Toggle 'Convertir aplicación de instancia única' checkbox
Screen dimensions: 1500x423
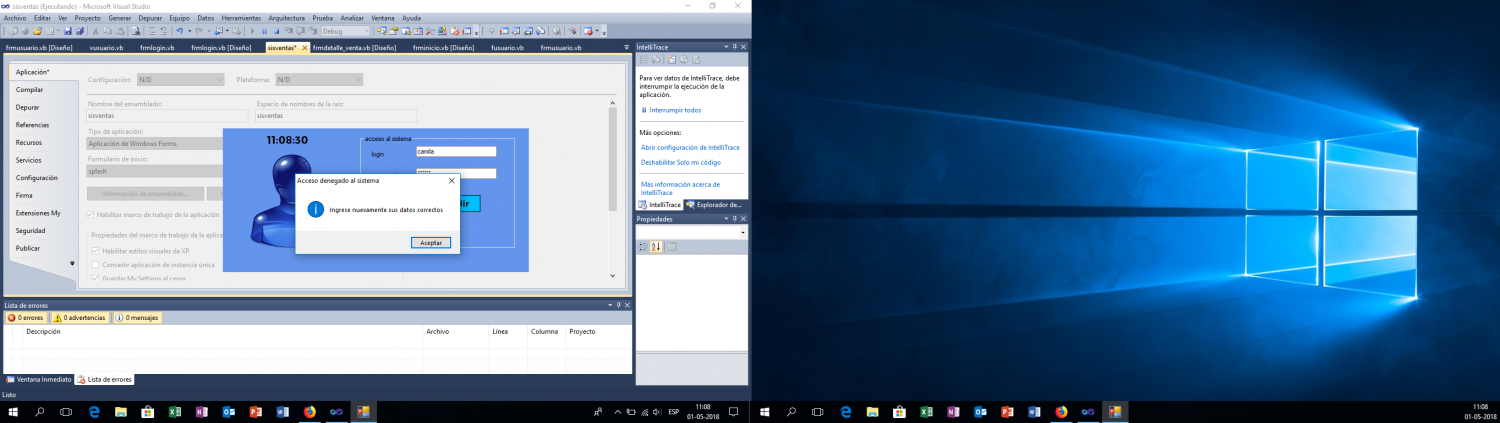coord(95,264)
